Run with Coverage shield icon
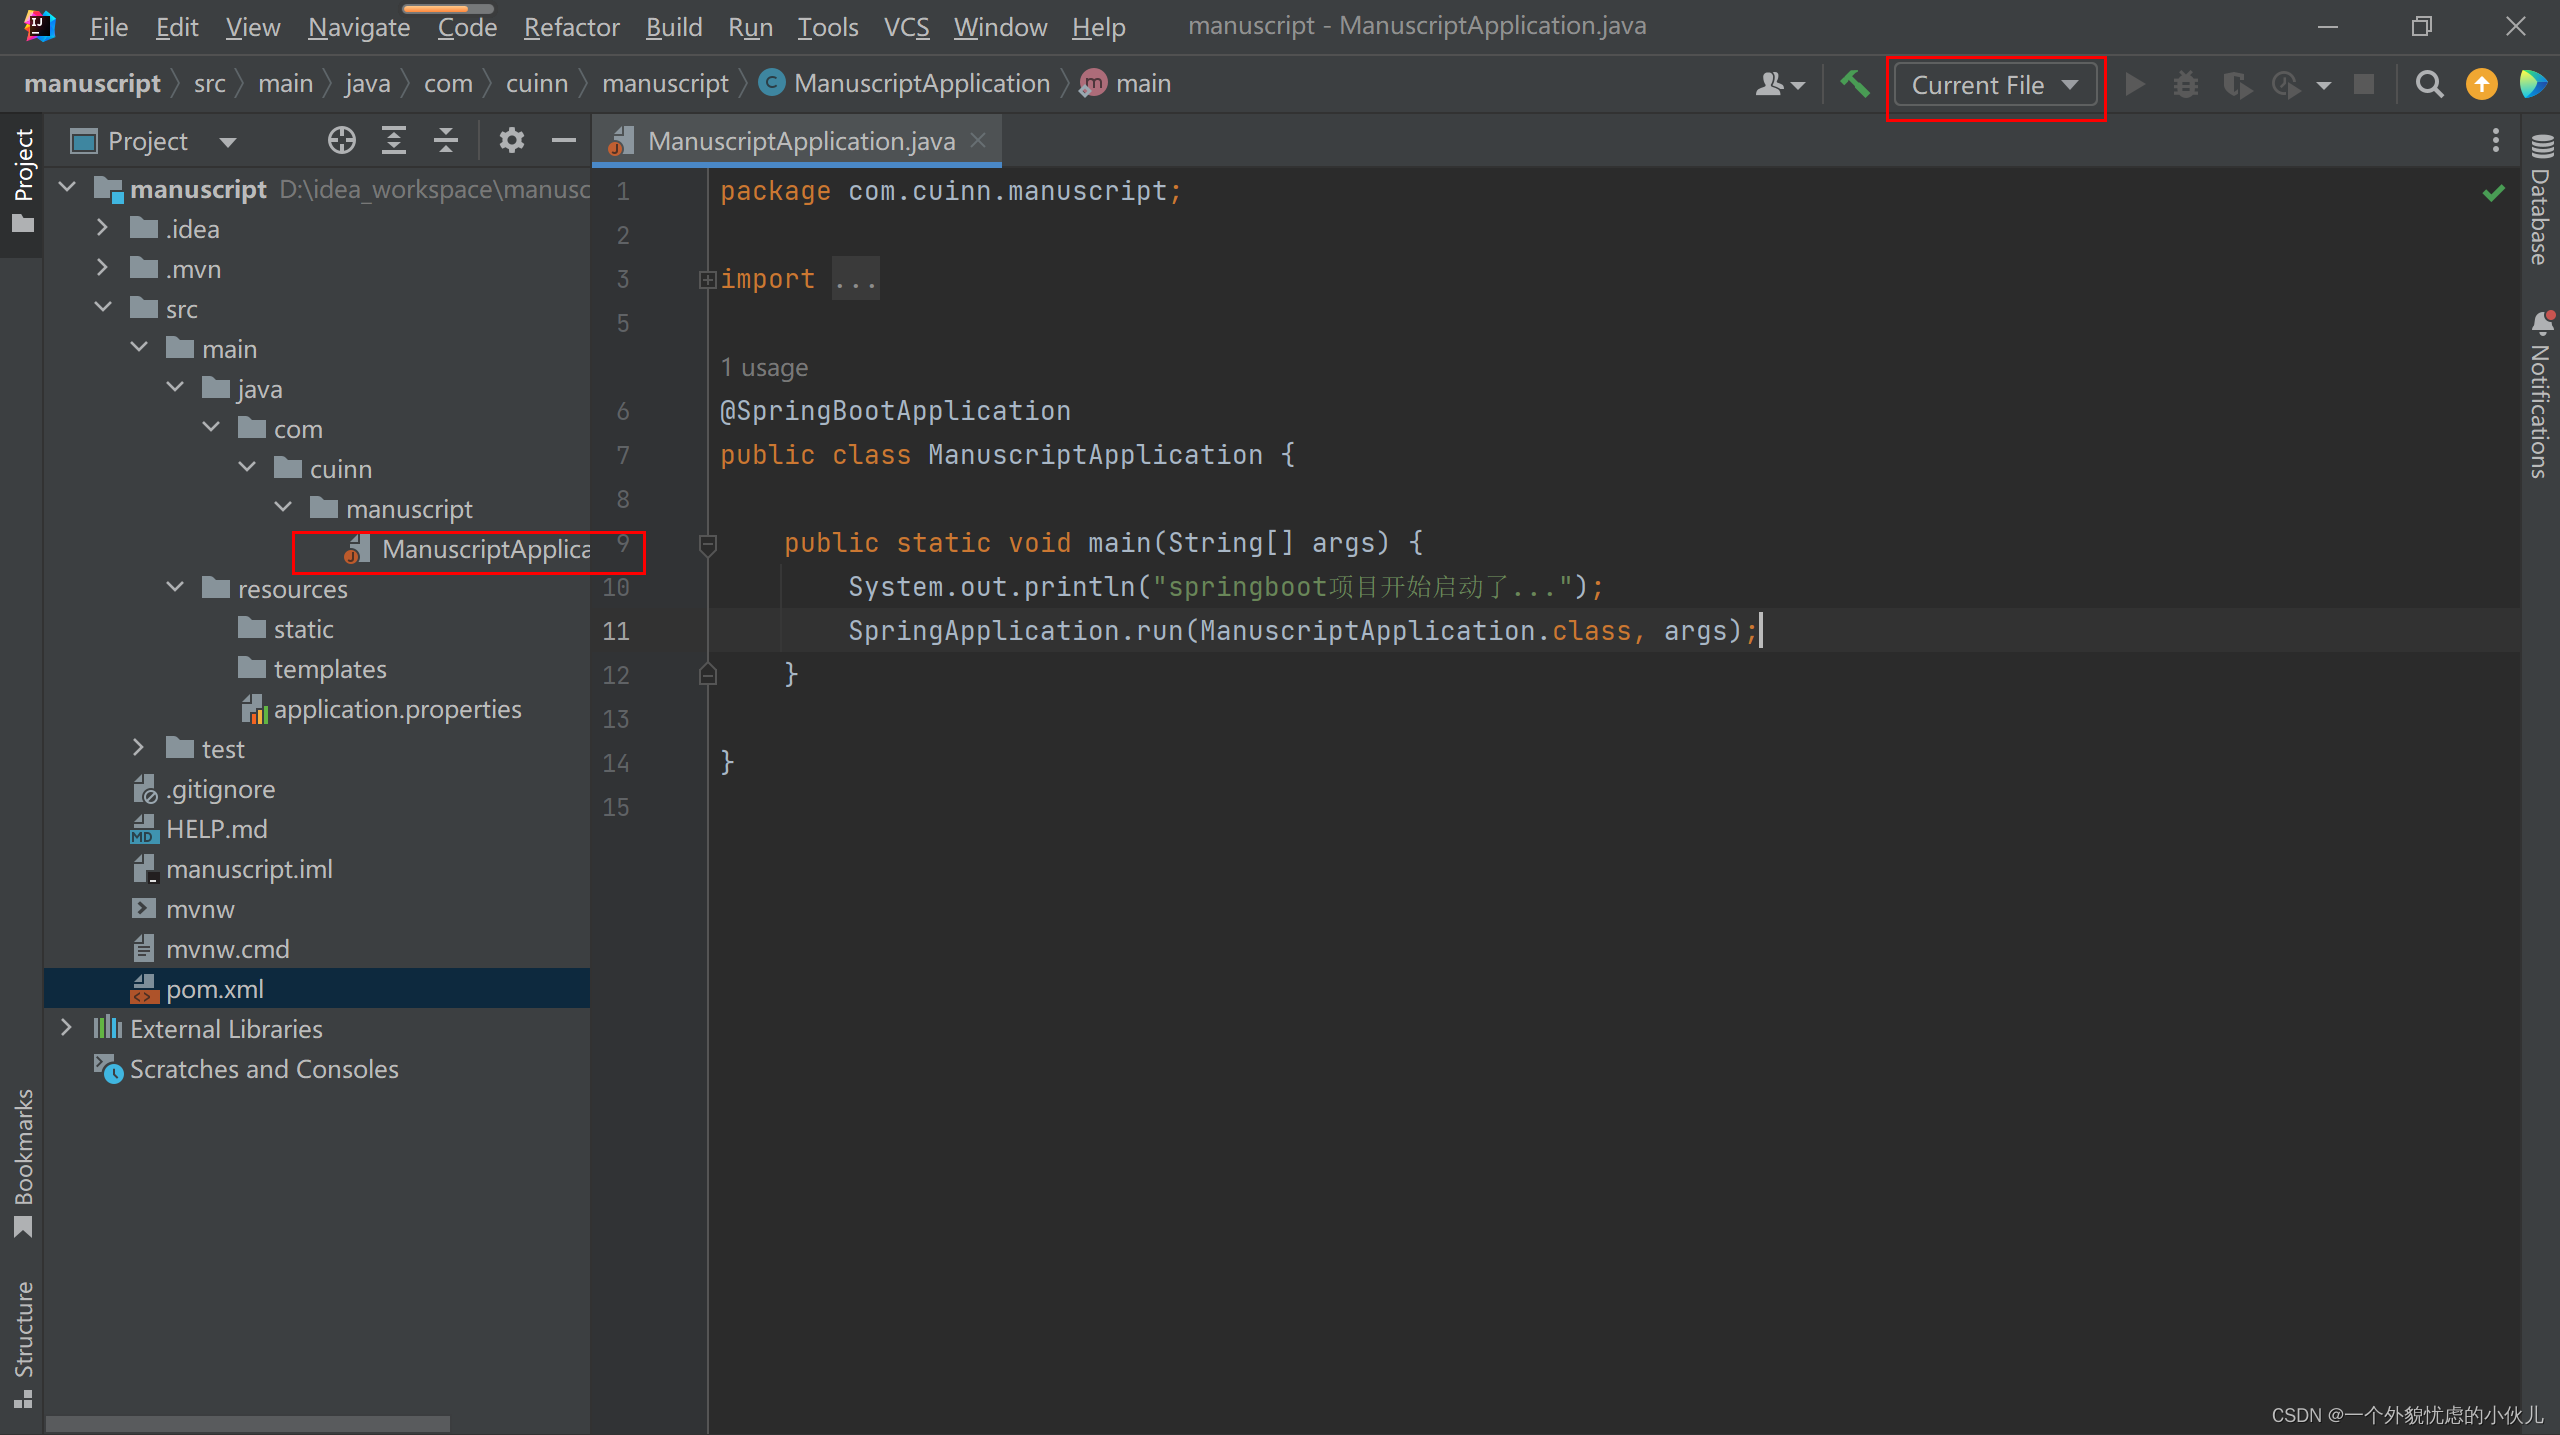Viewport: 2560px width, 1435px height. [x=2237, y=84]
